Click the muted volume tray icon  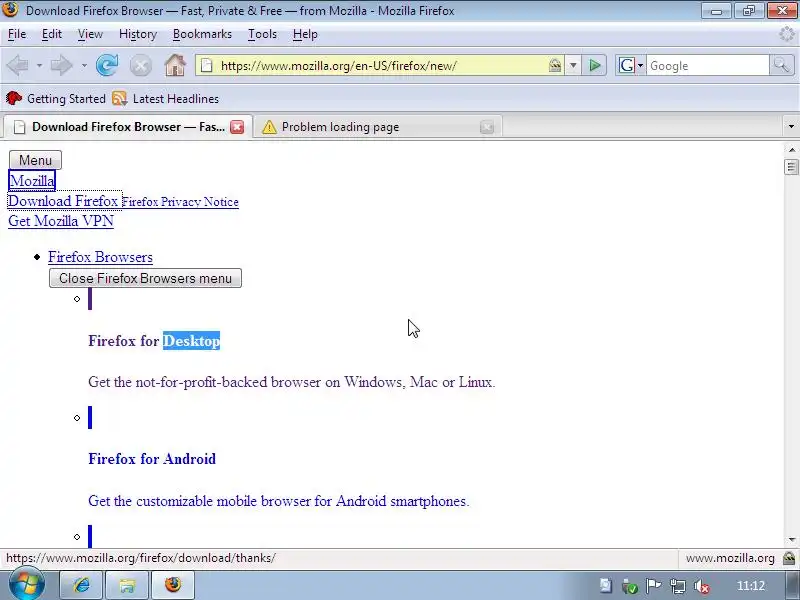(702, 586)
